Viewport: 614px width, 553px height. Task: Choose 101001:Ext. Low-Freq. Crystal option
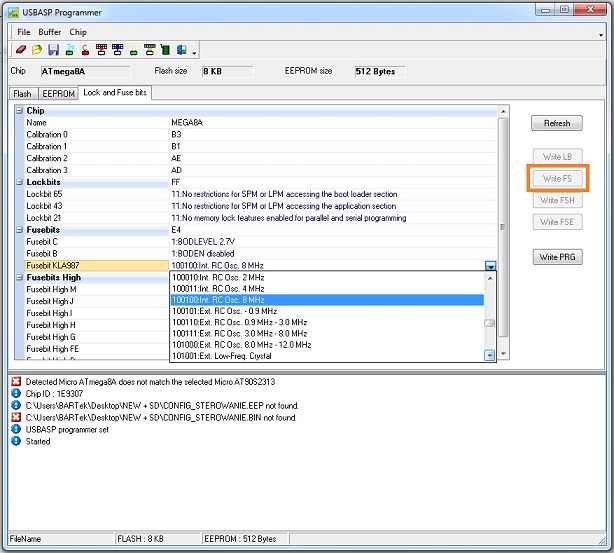click(327, 356)
